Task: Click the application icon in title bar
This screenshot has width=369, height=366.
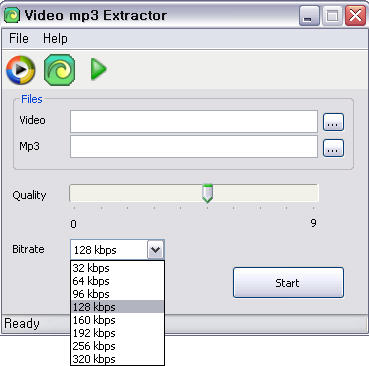Action: (x=12, y=16)
